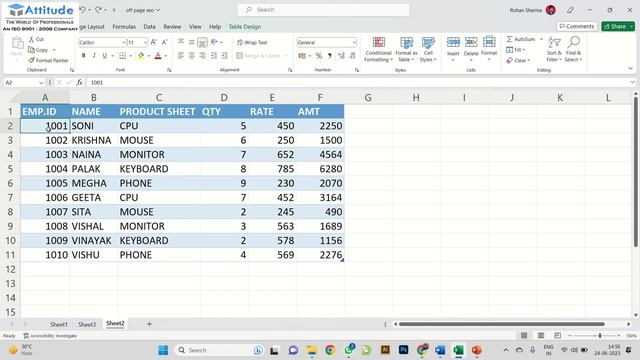Toggle Italic formatting
The height and width of the screenshot is (360, 640).
tap(94, 56)
